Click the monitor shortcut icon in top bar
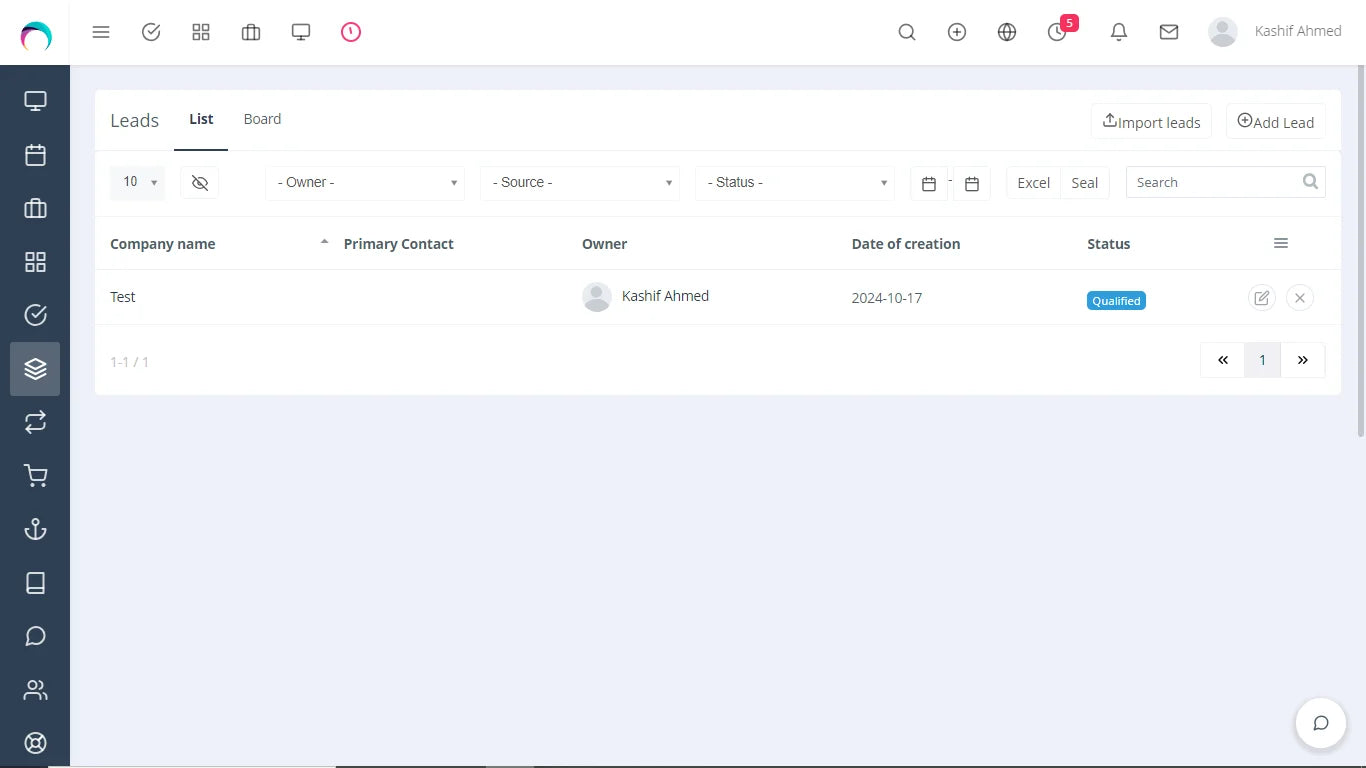 click(x=301, y=32)
